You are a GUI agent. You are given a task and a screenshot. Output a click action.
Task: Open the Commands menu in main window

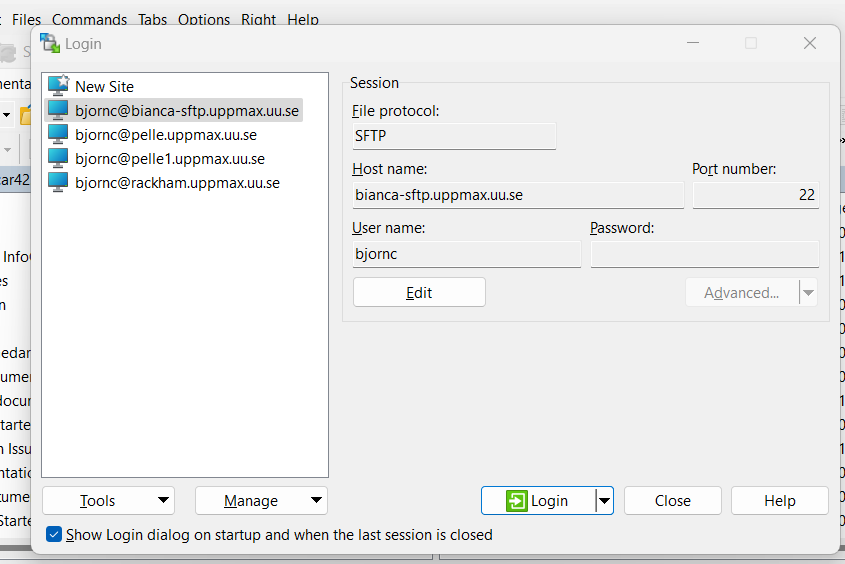(x=89, y=19)
